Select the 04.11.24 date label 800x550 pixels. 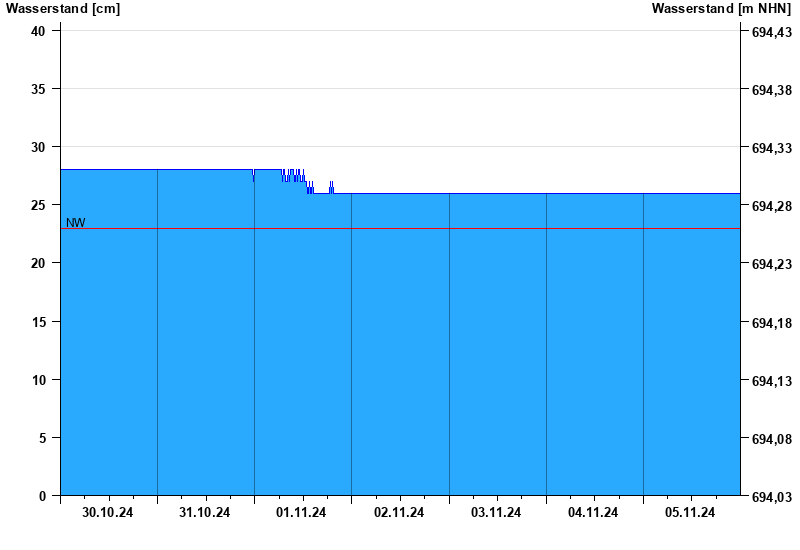(593, 513)
